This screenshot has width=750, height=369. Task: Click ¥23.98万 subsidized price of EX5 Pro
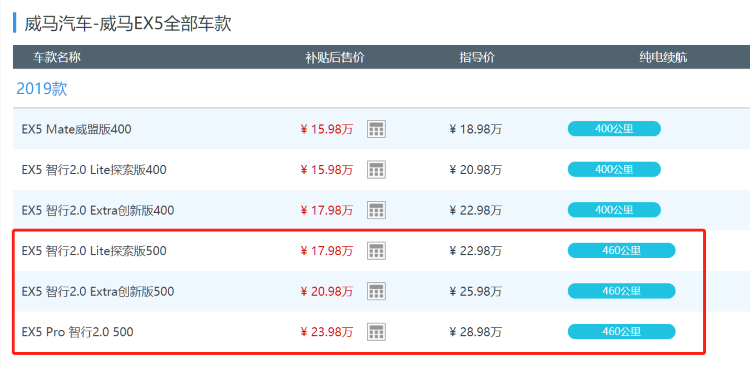tap(327, 332)
